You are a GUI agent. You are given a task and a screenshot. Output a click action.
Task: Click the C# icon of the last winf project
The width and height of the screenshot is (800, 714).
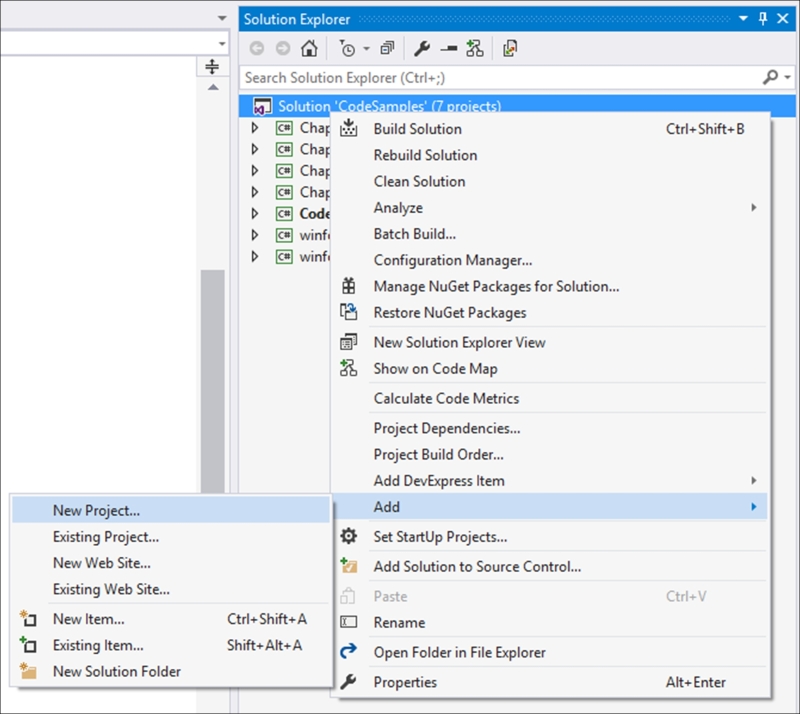pyautogui.click(x=284, y=256)
